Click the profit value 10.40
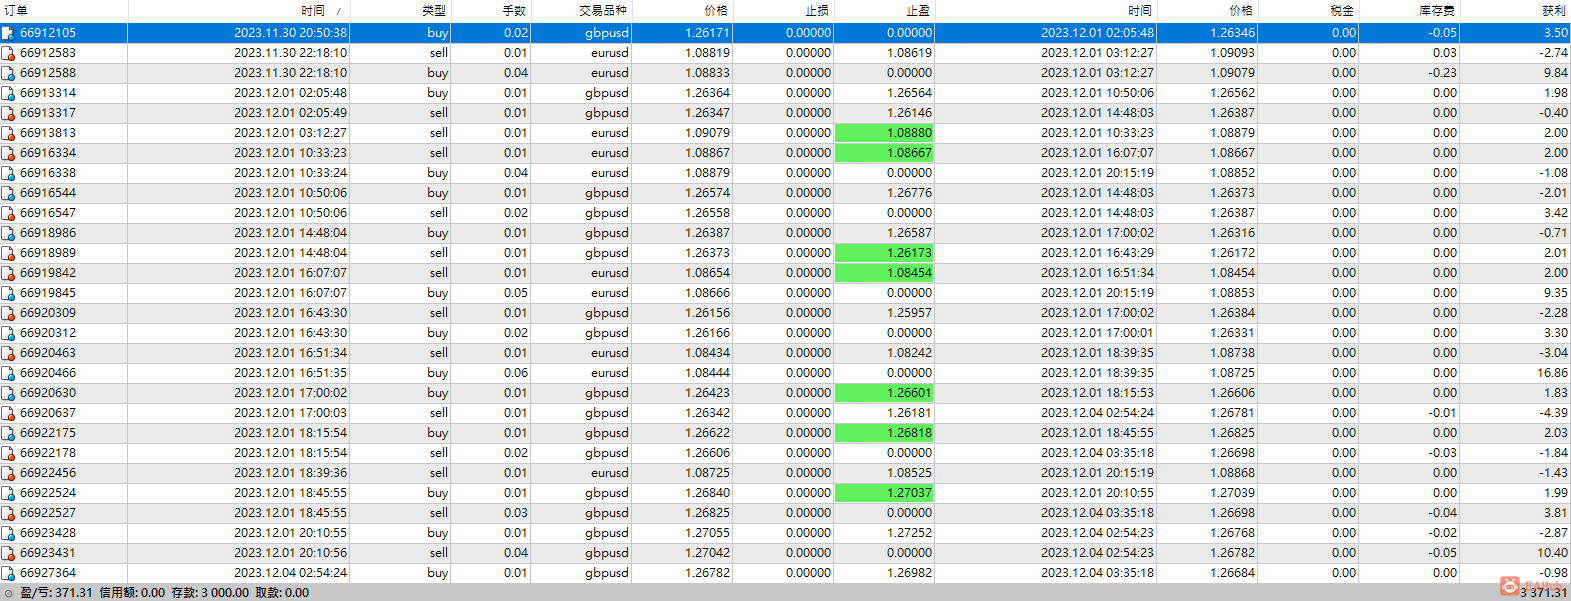Image resolution: width=1571 pixels, height=601 pixels. pyautogui.click(x=1552, y=553)
